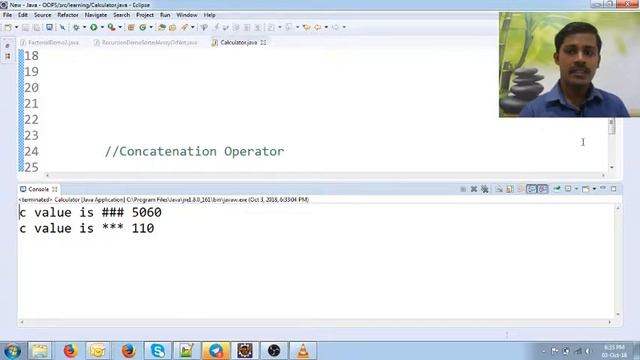Expand the Run dropdown arrow
The width and height of the screenshot is (640, 360).
102,27
